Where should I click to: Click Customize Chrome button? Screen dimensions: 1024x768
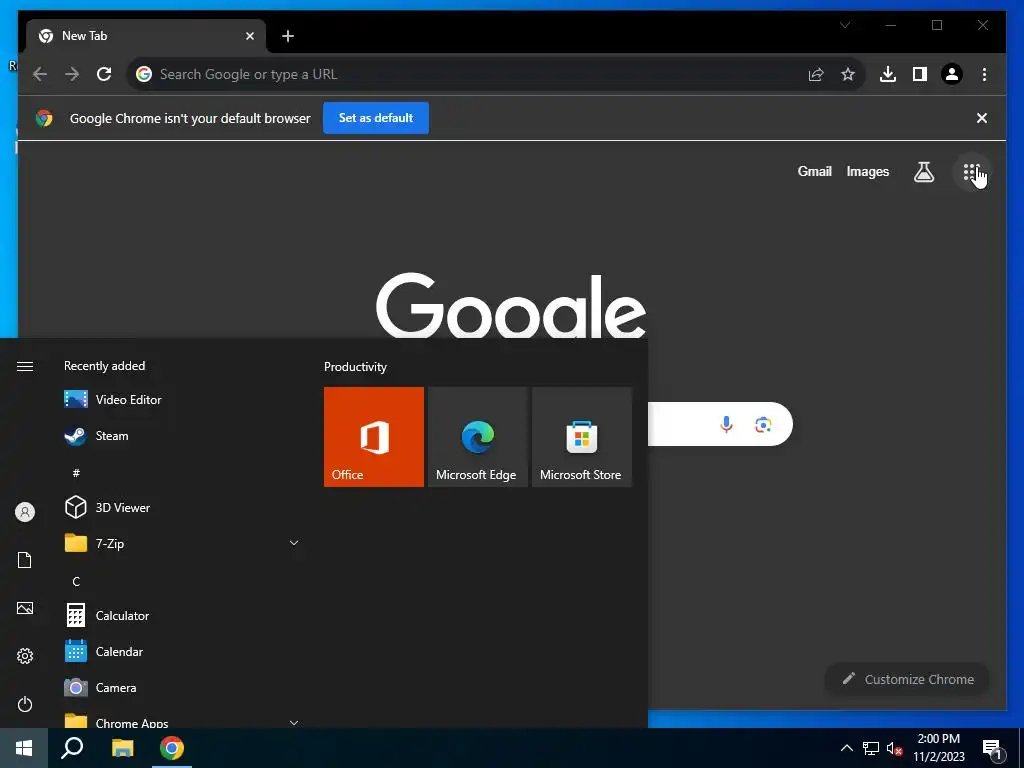[x=907, y=679]
